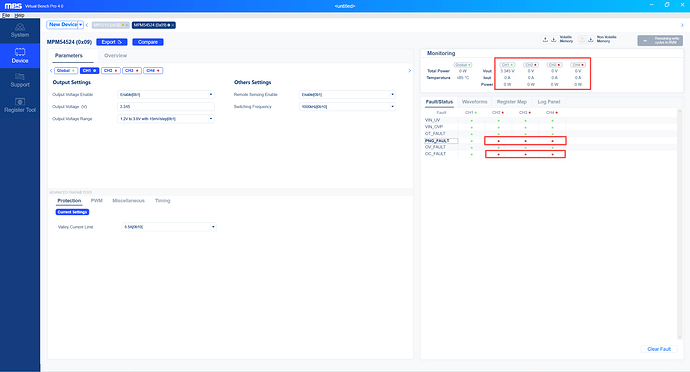Image resolution: width=690 pixels, height=372 pixels.
Task: Open the Support page icon
Action: (20, 80)
